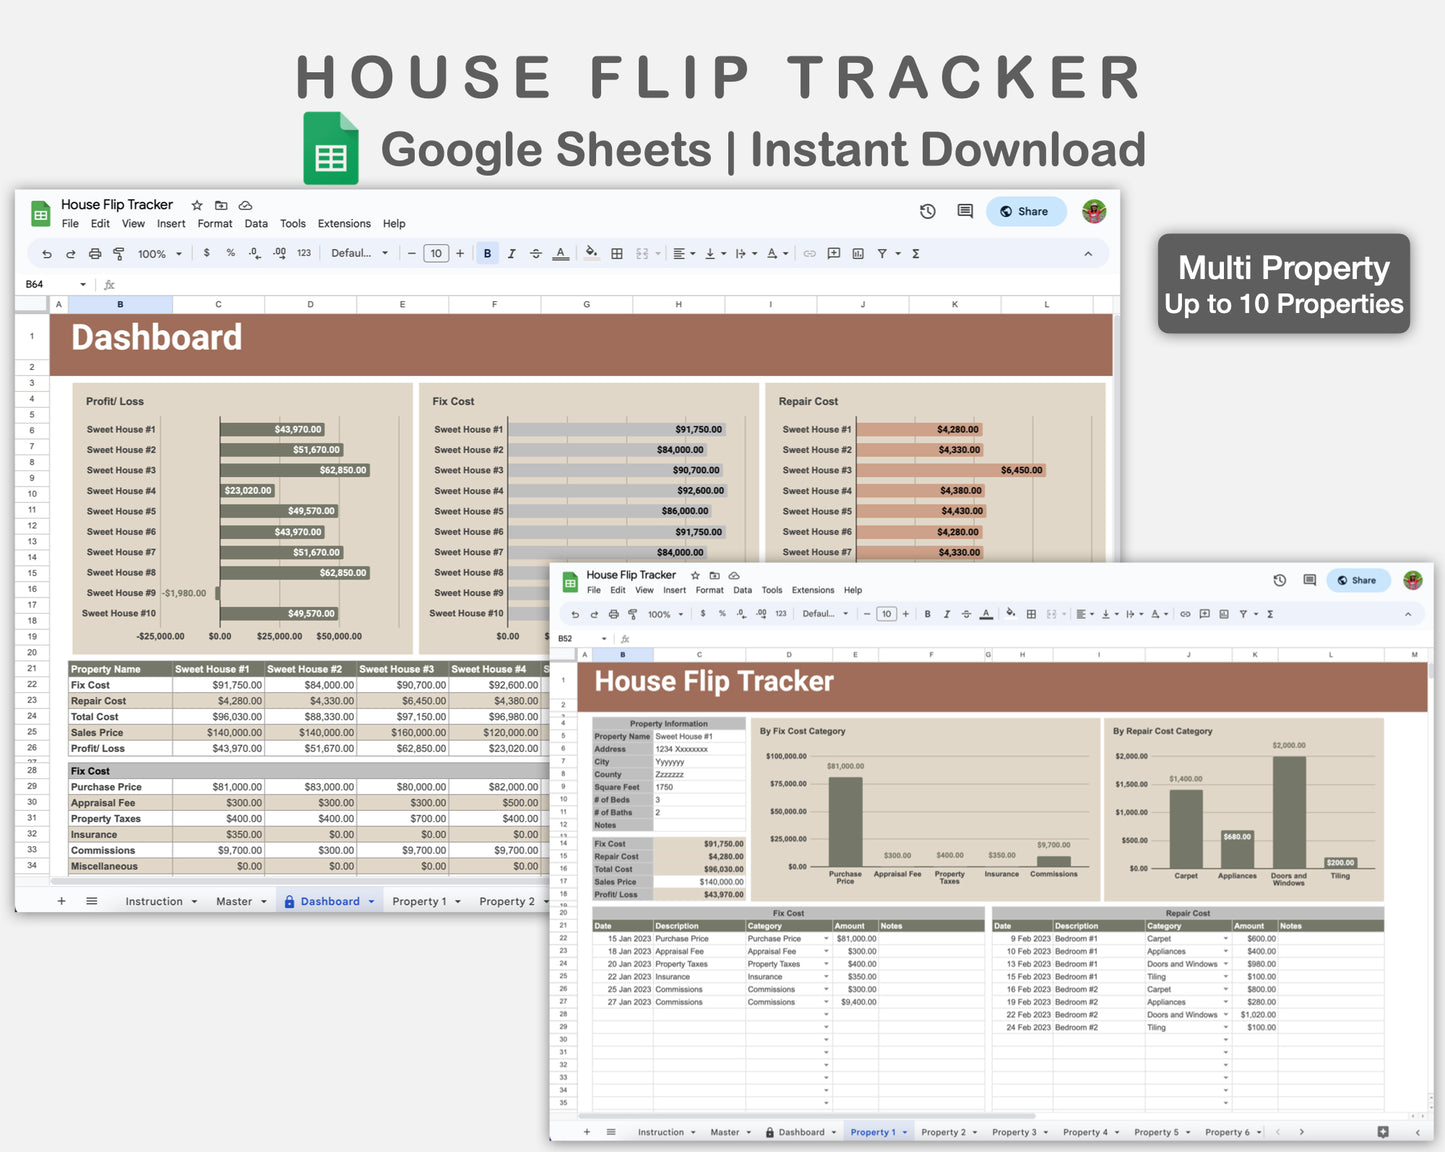
Task: Open the Functions (Σ) icon
Action: 915,253
